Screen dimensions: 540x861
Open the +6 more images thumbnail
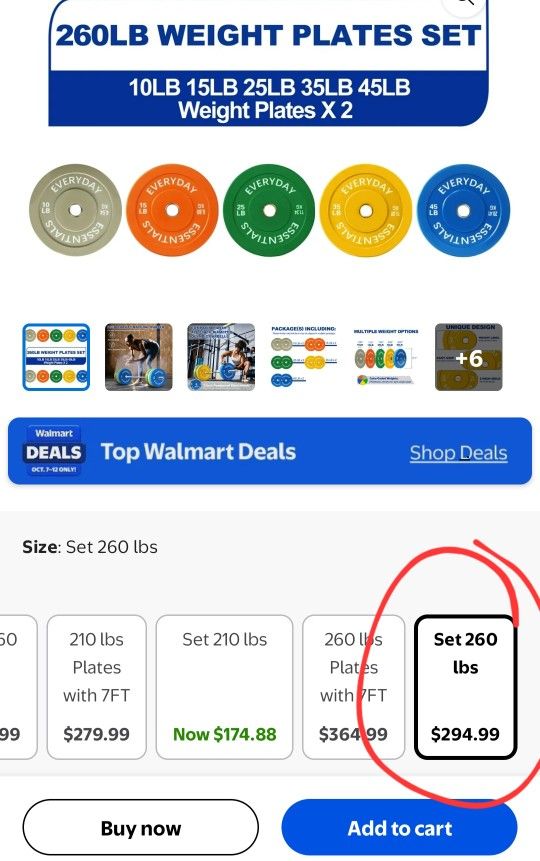coord(469,357)
